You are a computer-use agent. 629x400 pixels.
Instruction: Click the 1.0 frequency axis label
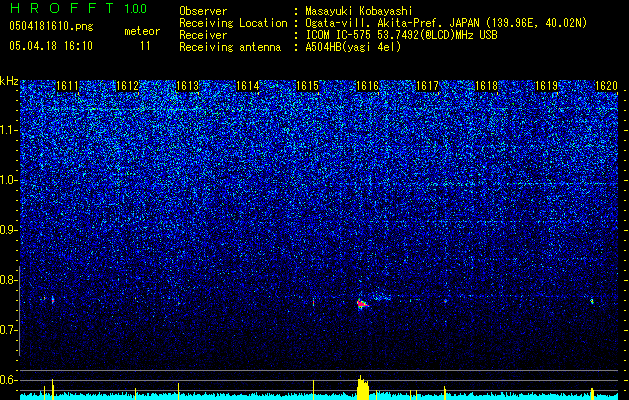9,180
